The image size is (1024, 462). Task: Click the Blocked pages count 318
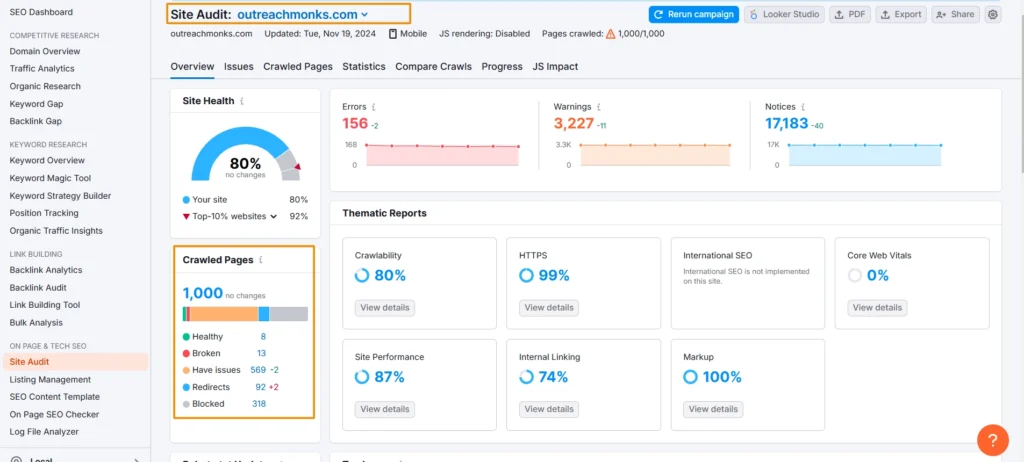click(x=259, y=404)
